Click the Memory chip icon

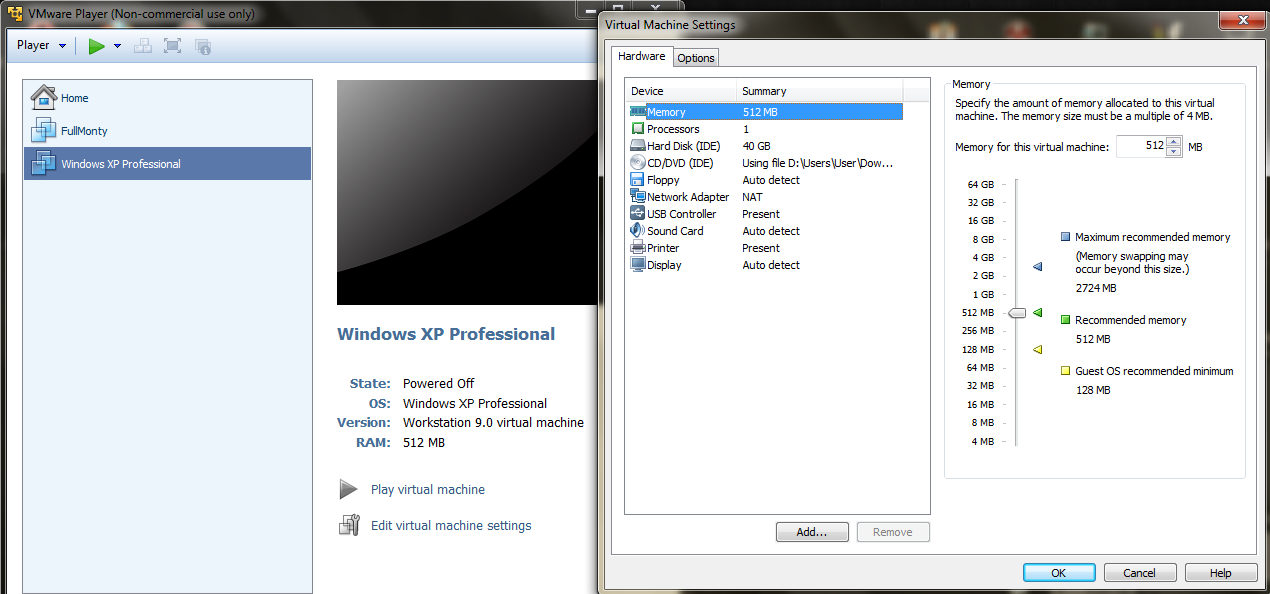click(638, 112)
